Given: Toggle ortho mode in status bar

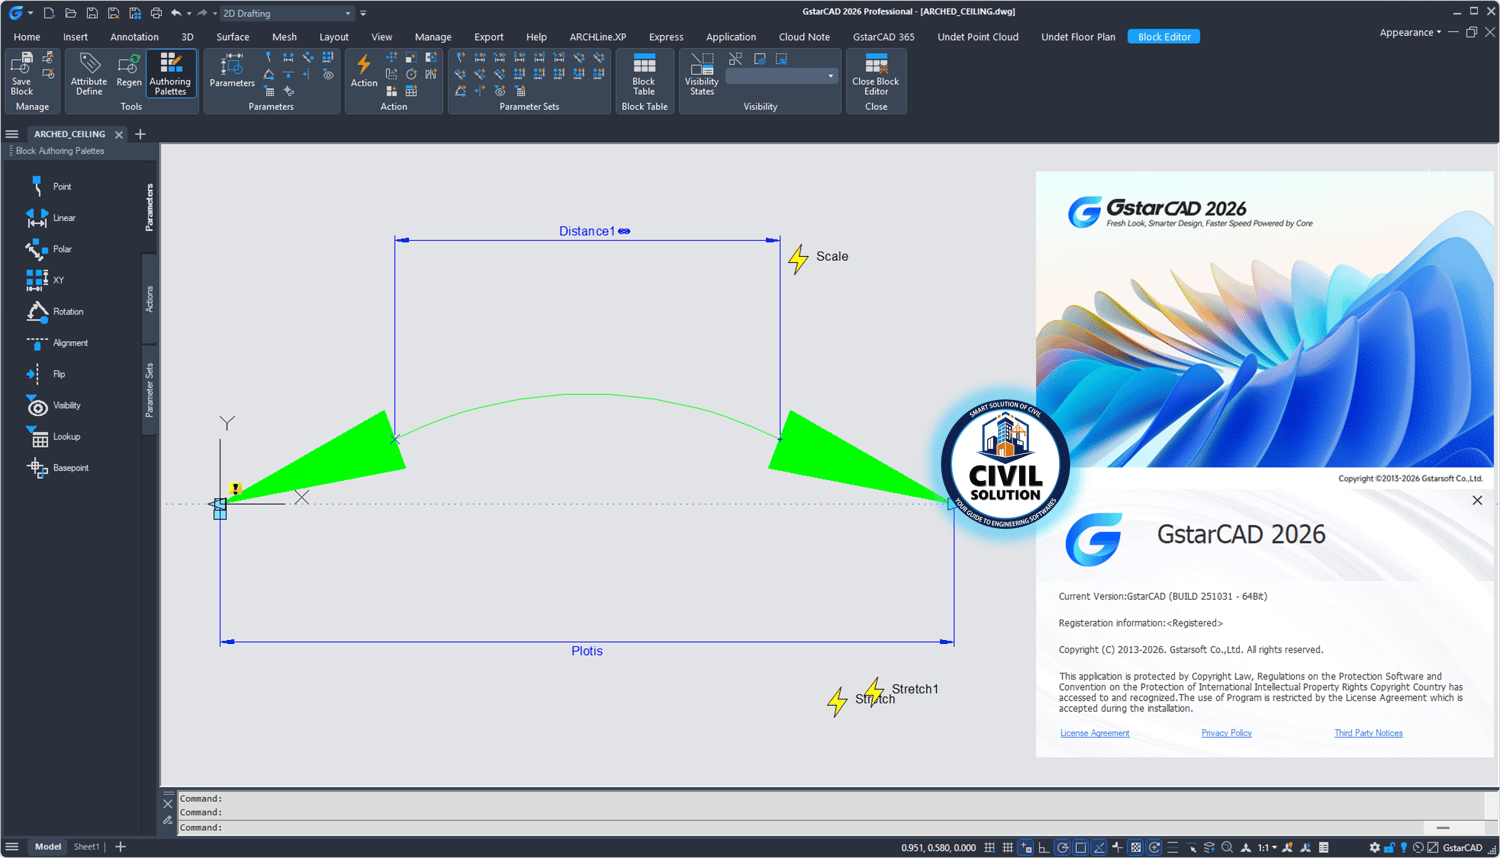Looking at the screenshot, I should pos(1044,848).
